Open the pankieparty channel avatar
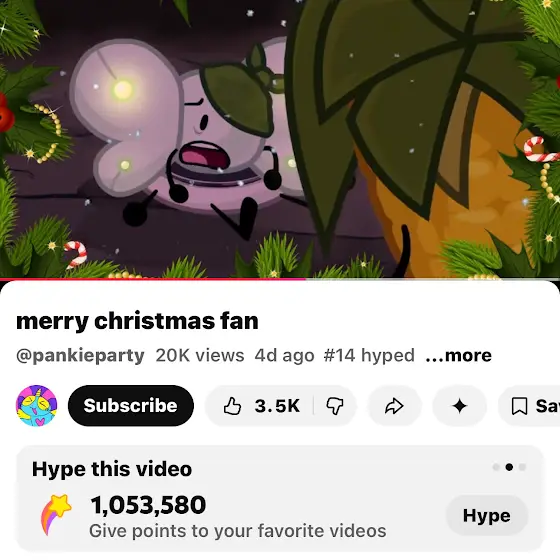 coord(36,406)
